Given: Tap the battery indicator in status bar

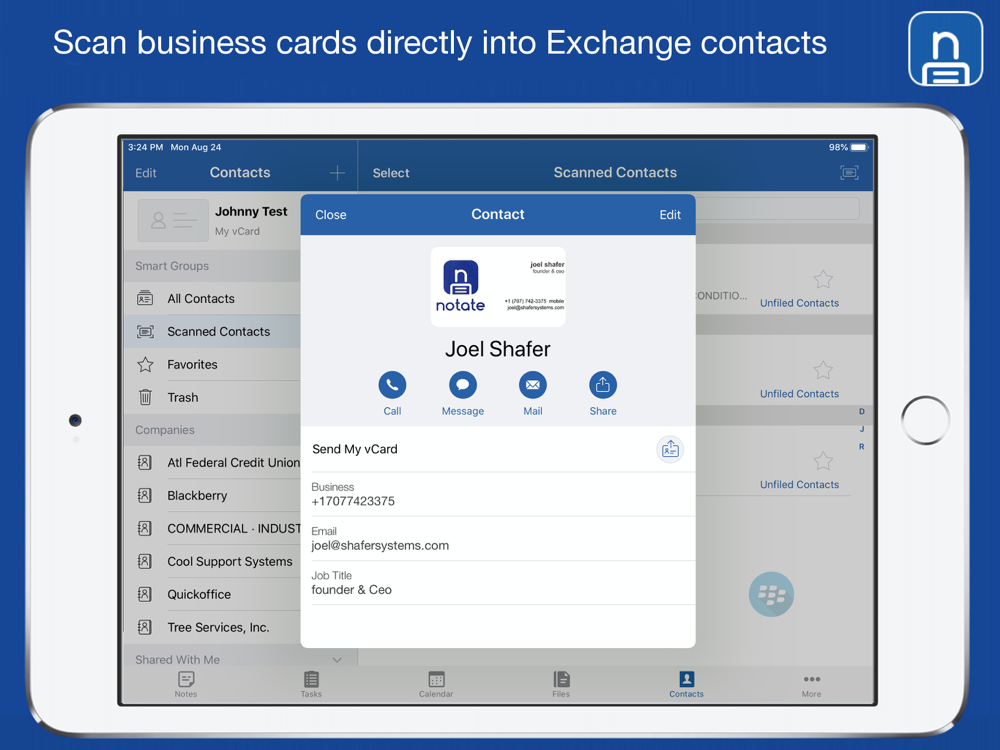Looking at the screenshot, I should click(858, 147).
